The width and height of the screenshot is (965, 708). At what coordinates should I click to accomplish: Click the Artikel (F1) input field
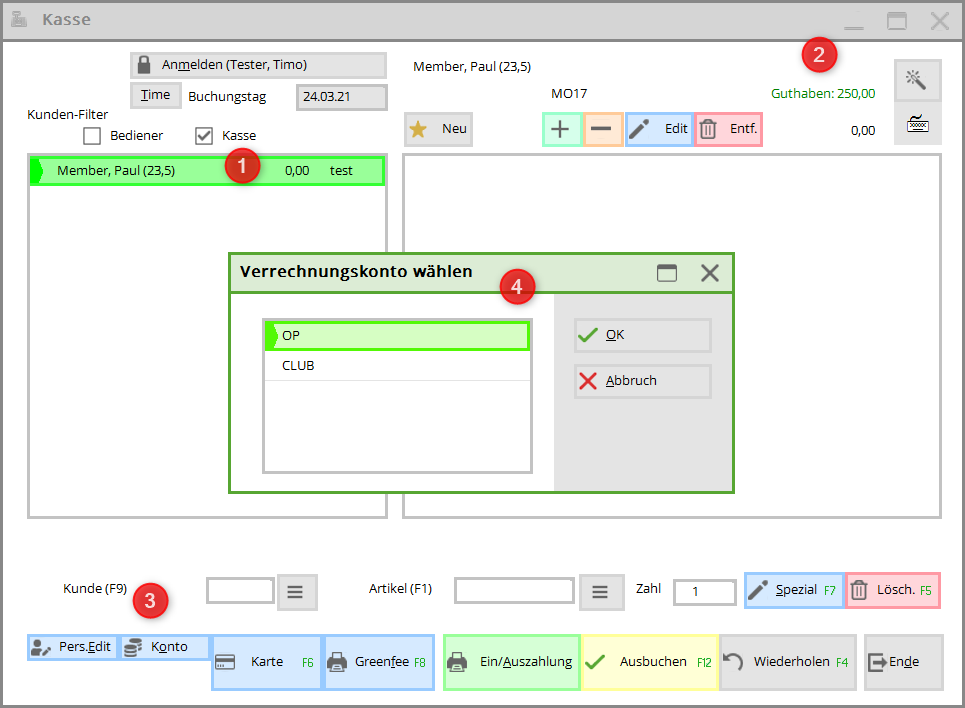pos(515,591)
